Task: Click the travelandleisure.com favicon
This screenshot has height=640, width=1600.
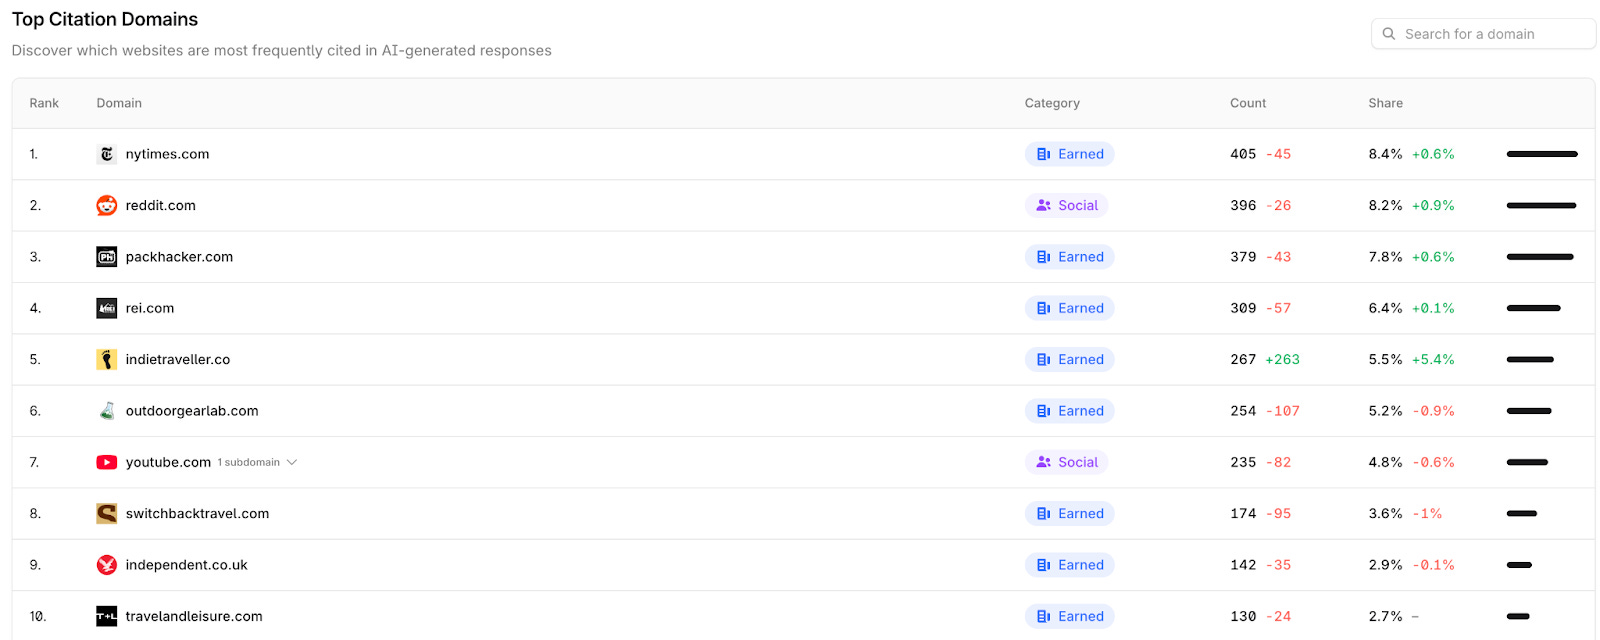Action: tap(106, 616)
